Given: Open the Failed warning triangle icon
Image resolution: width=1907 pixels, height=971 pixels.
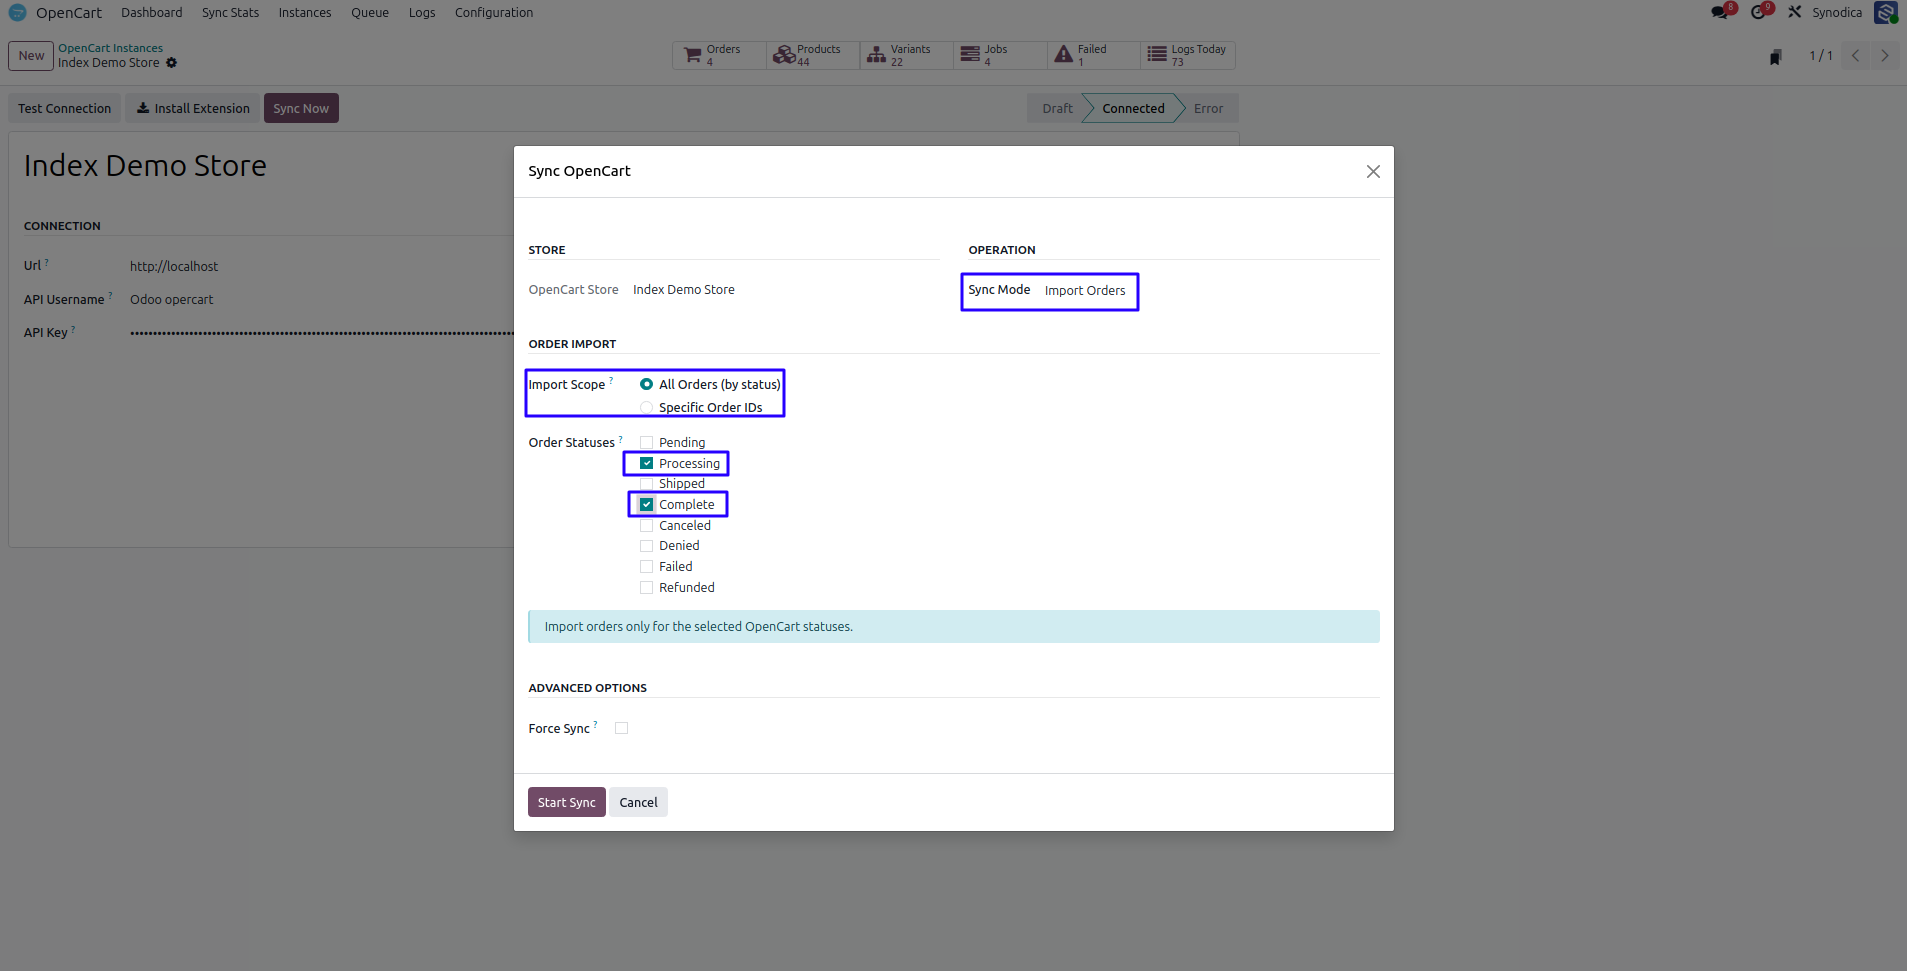Looking at the screenshot, I should click(1063, 55).
